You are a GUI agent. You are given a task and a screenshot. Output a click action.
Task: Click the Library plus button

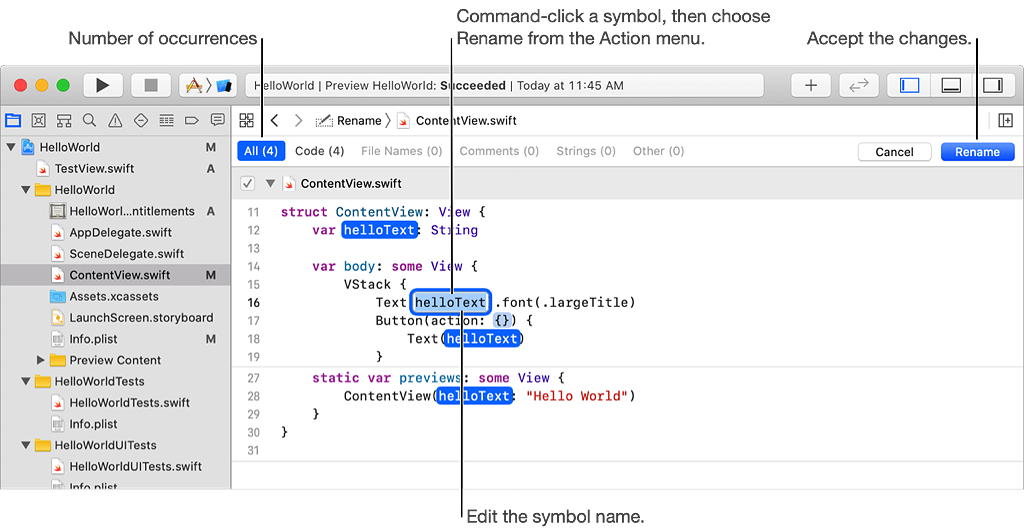[x=810, y=86]
